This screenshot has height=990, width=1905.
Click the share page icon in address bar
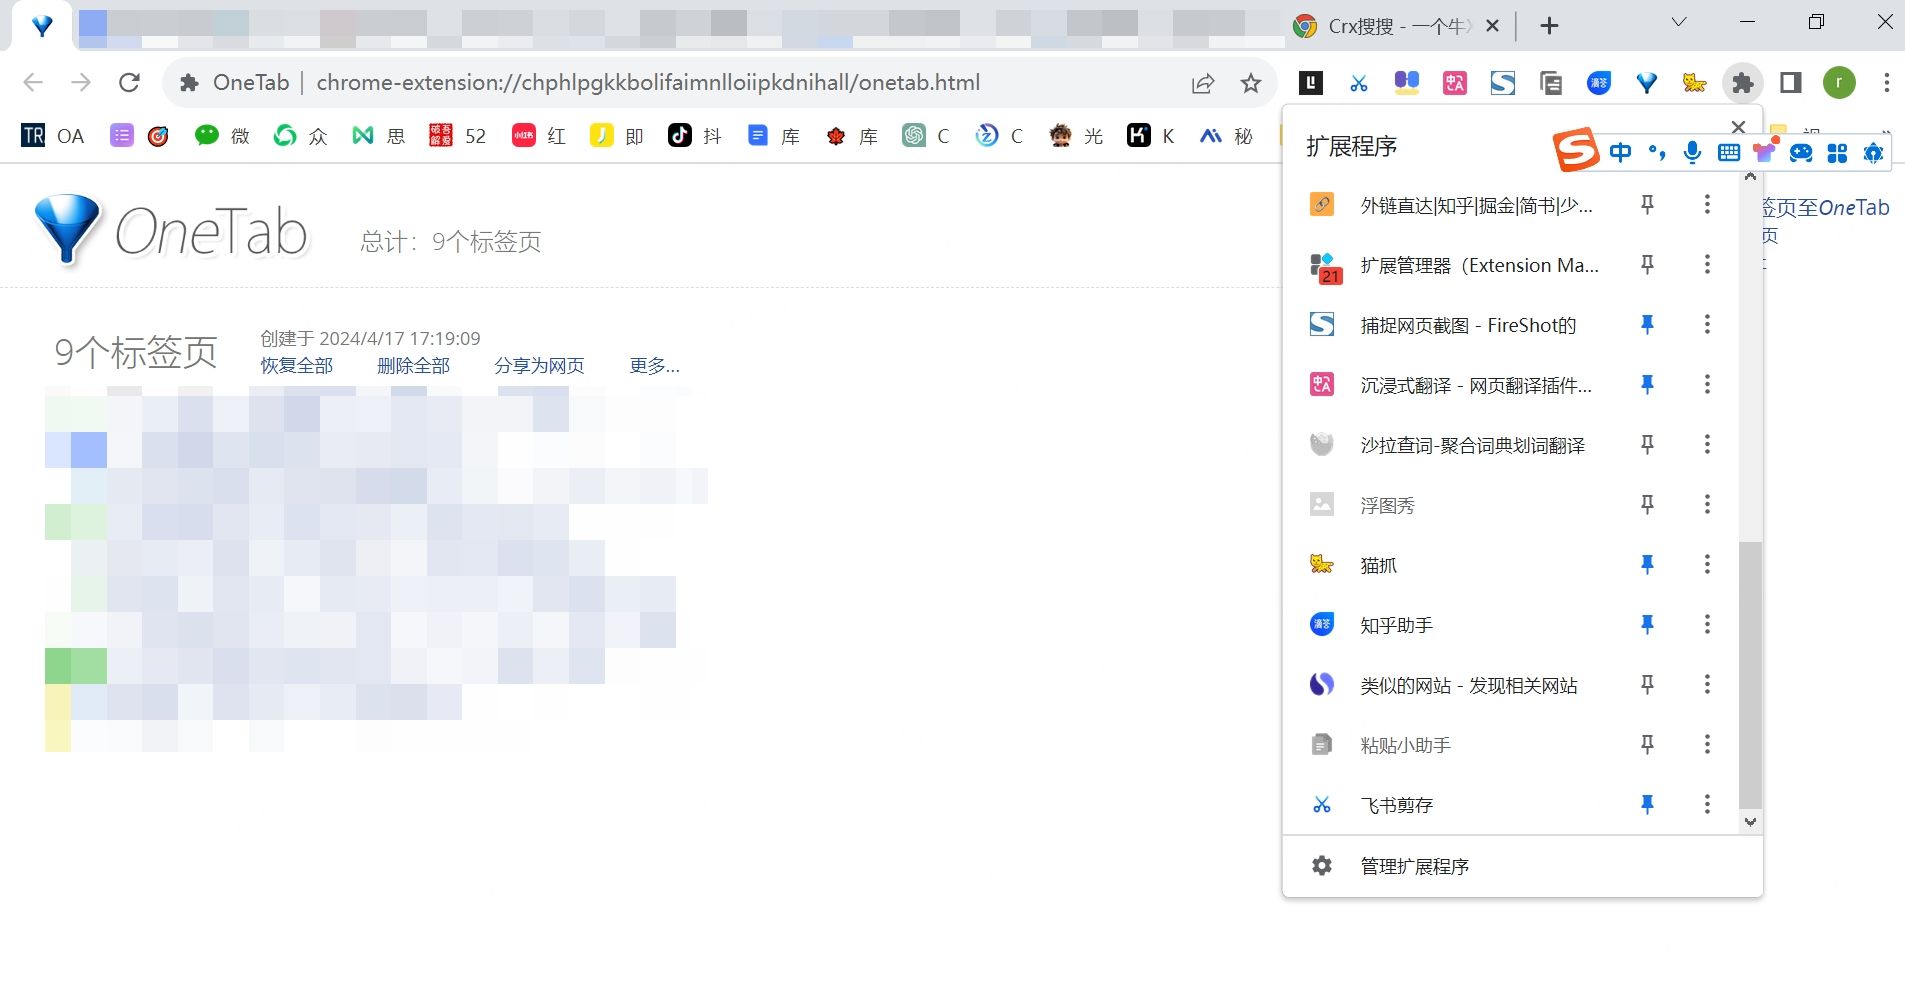click(1202, 83)
